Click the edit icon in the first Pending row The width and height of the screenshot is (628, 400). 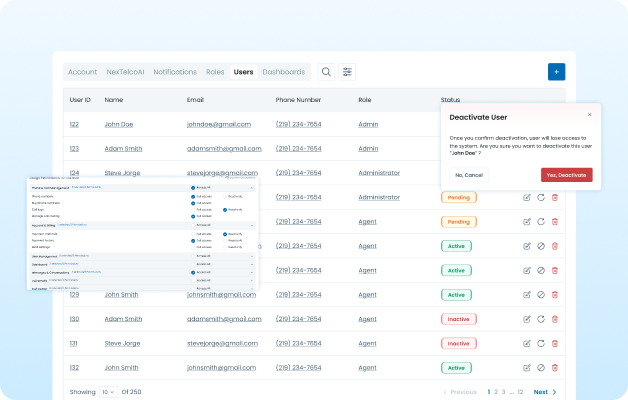click(527, 197)
